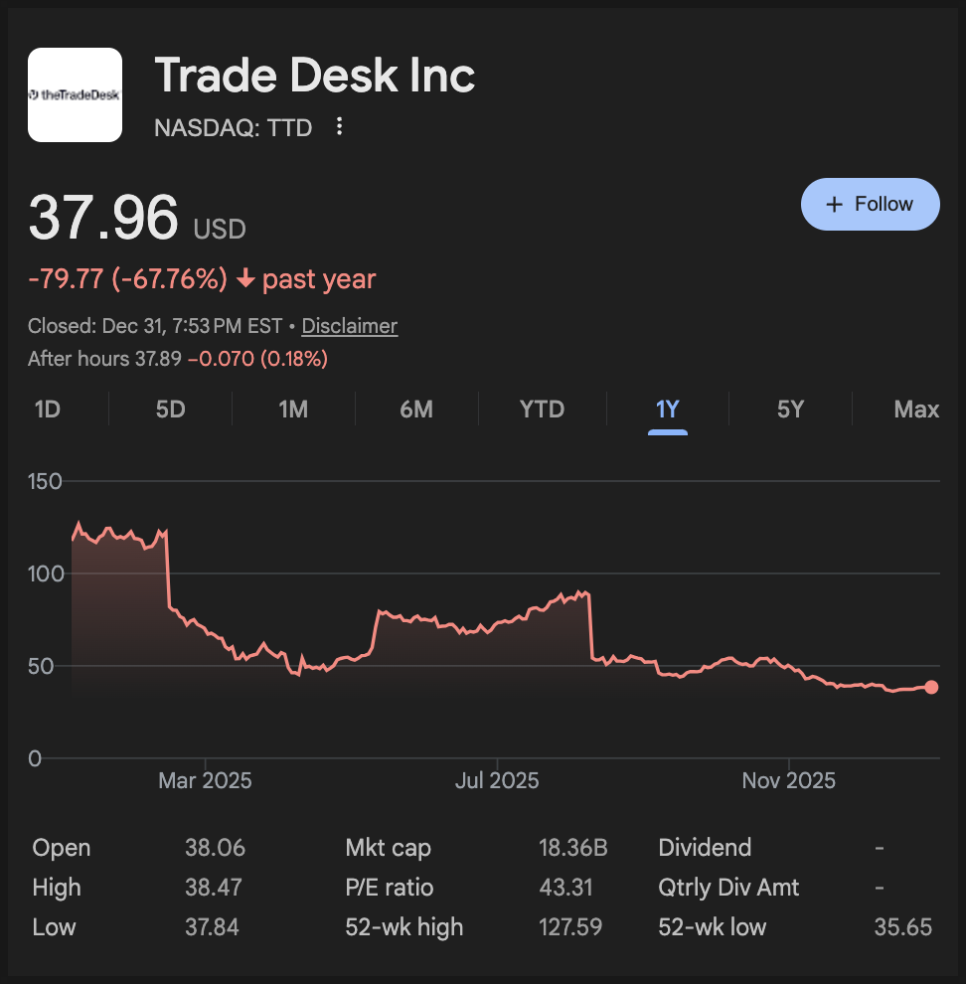
Task: Click the end-of-line price dot on chart
Action: (931, 687)
